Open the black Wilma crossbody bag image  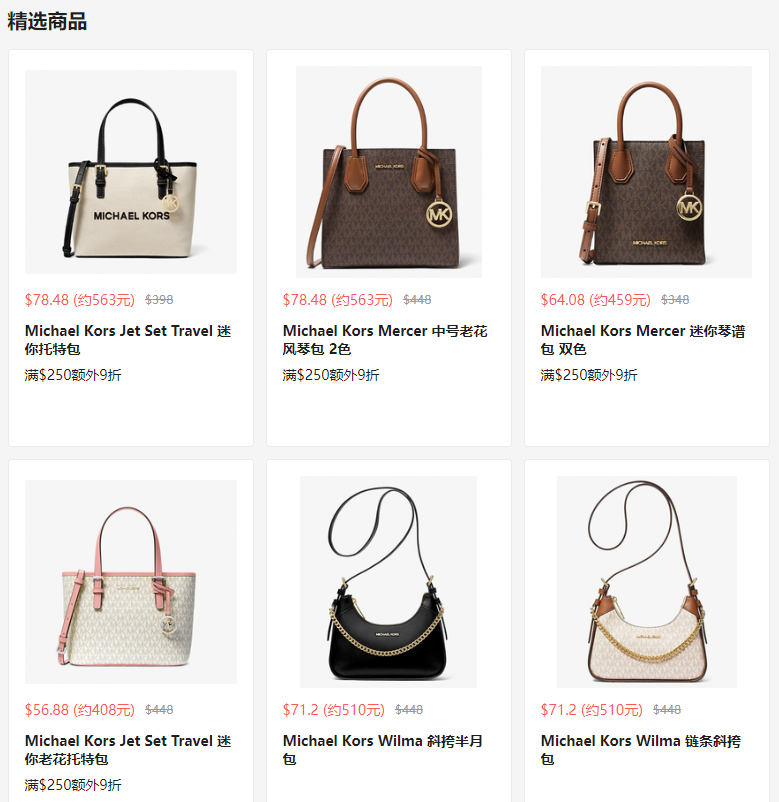[388, 582]
